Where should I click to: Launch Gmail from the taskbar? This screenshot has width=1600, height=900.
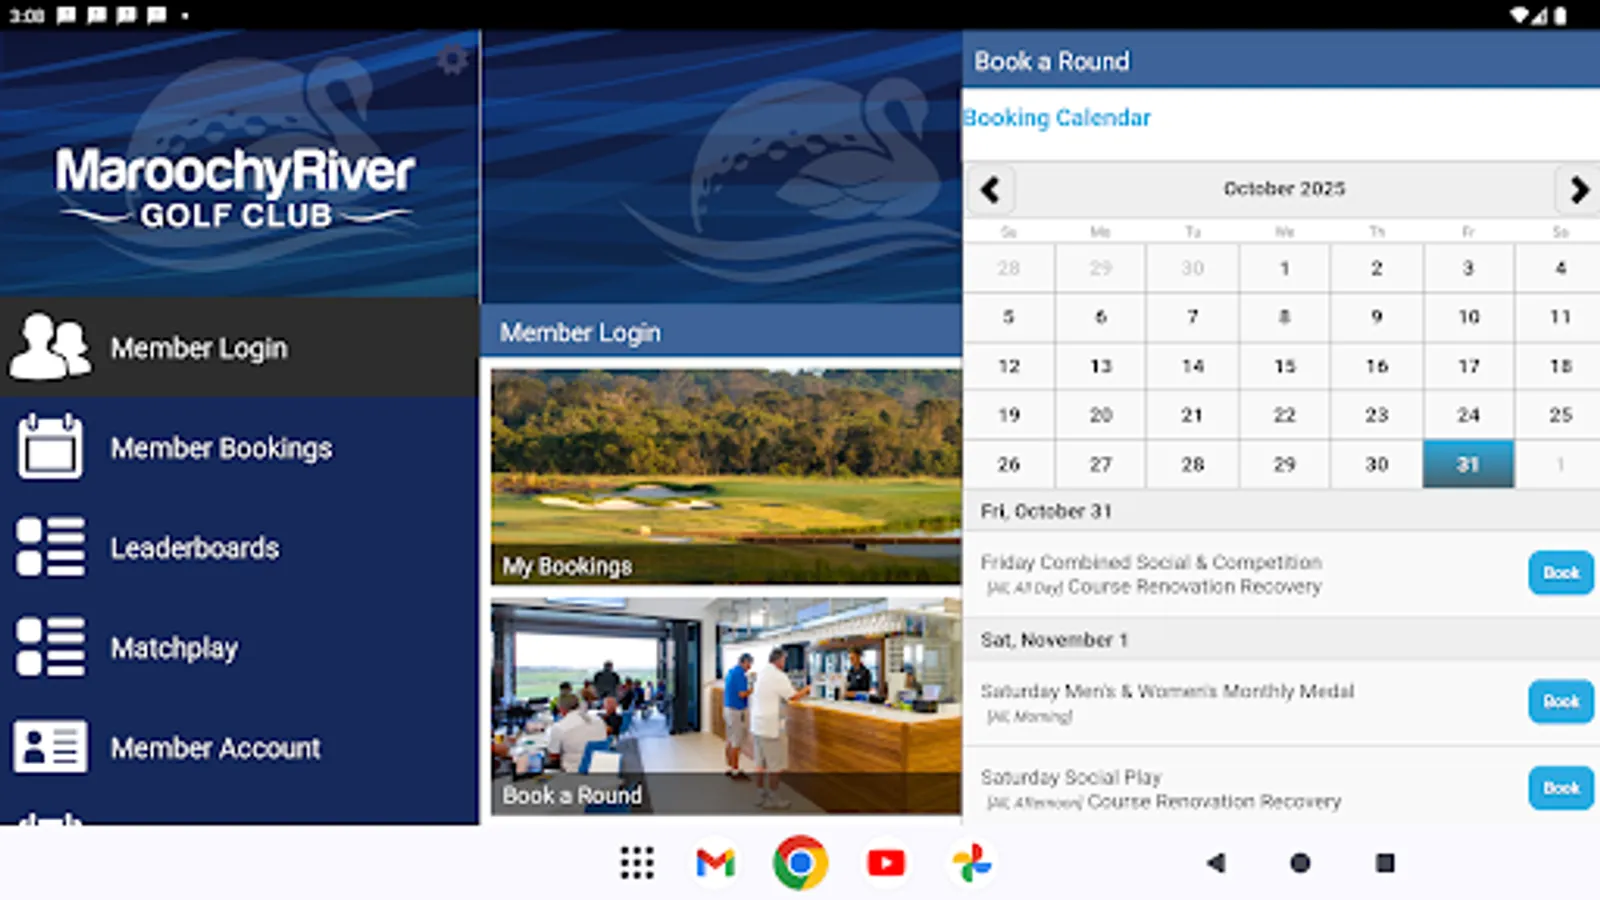tap(715, 862)
